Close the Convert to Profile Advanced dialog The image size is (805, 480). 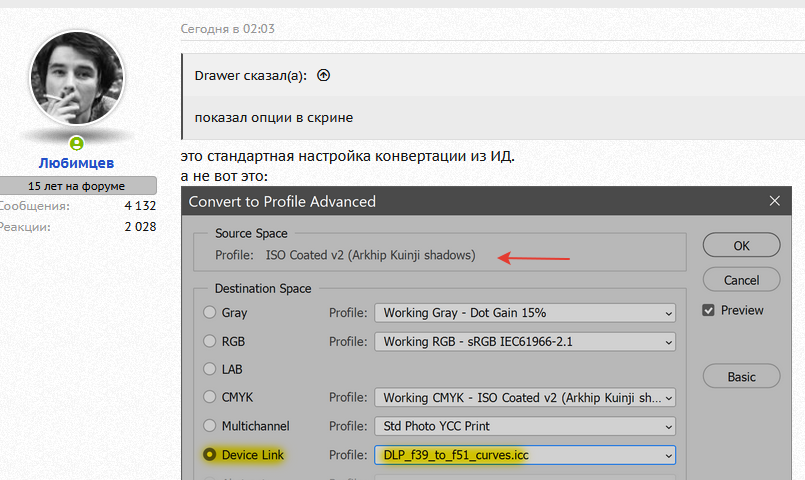click(x=775, y=201)
